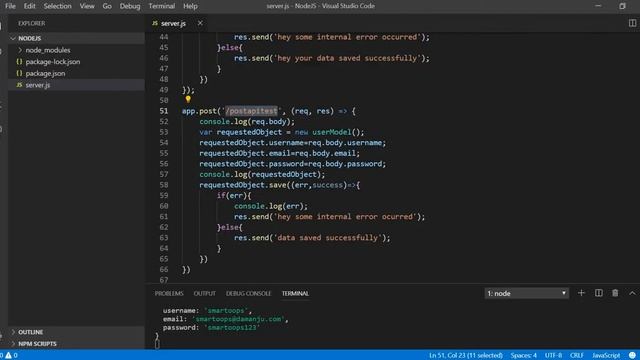This screenshot has height=360, width=640.
Task: Click 'hey your data saved successfully' on line 46
Action: pos(347,58)
